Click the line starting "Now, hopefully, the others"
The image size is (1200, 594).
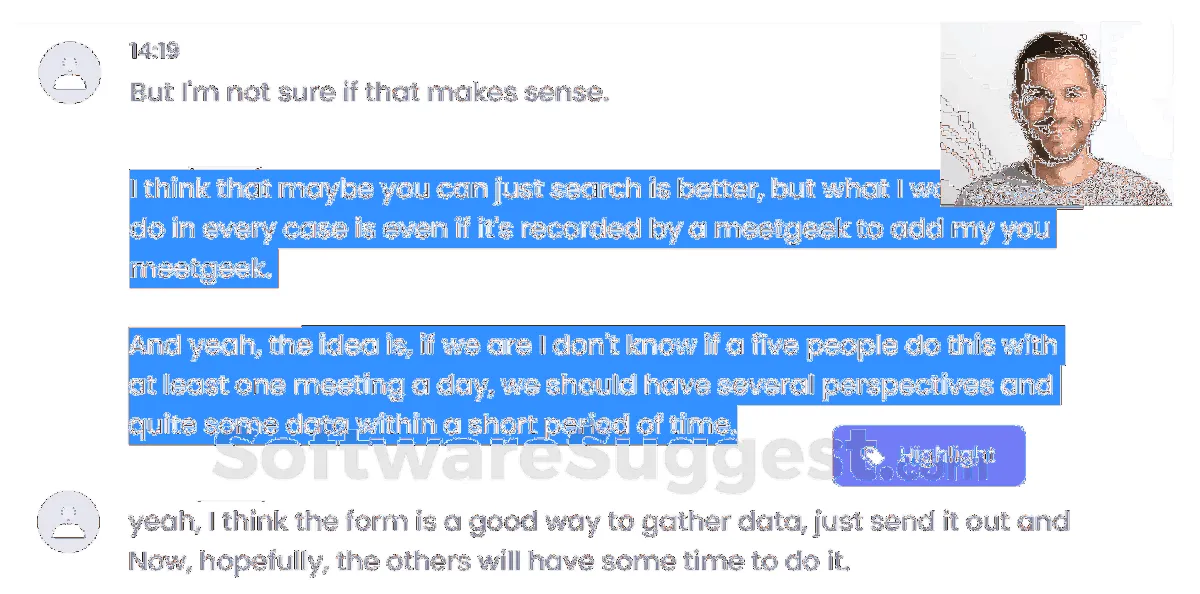[488, 562]
